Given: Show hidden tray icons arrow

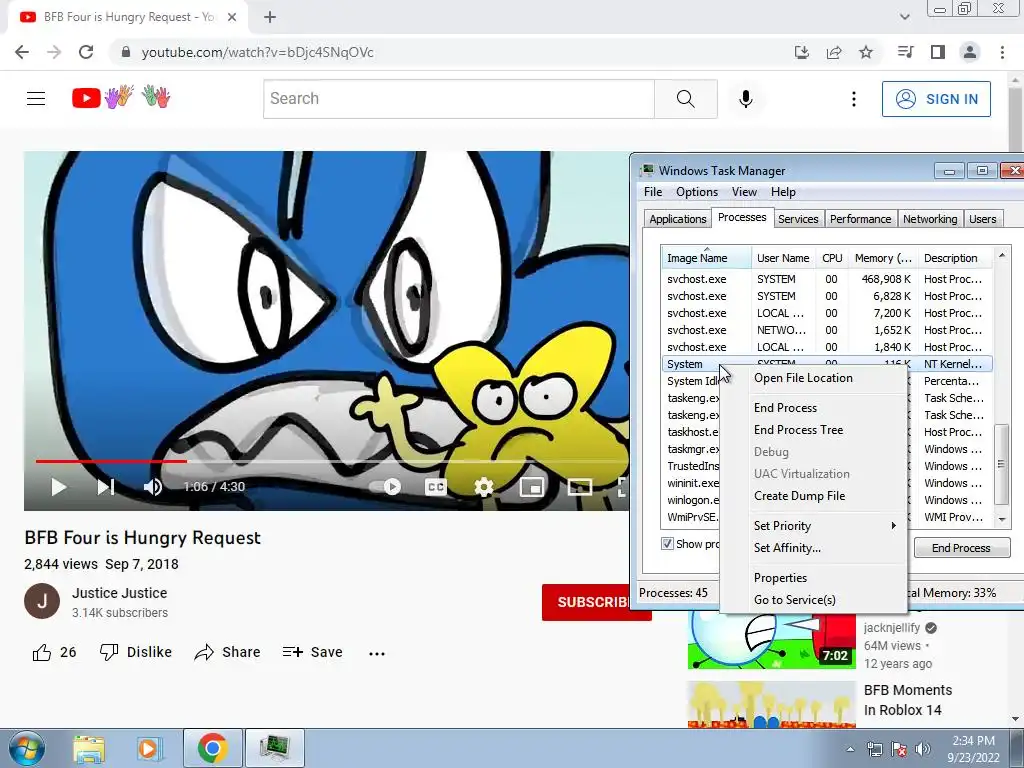Looking at the screenshot, I should coord(850,749).
